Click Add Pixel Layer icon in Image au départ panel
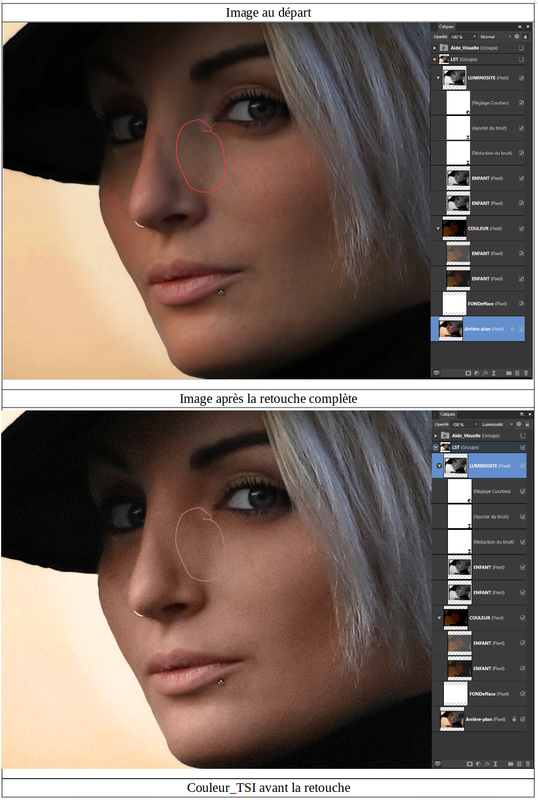 pyautogui.click(x=517, y=373)
